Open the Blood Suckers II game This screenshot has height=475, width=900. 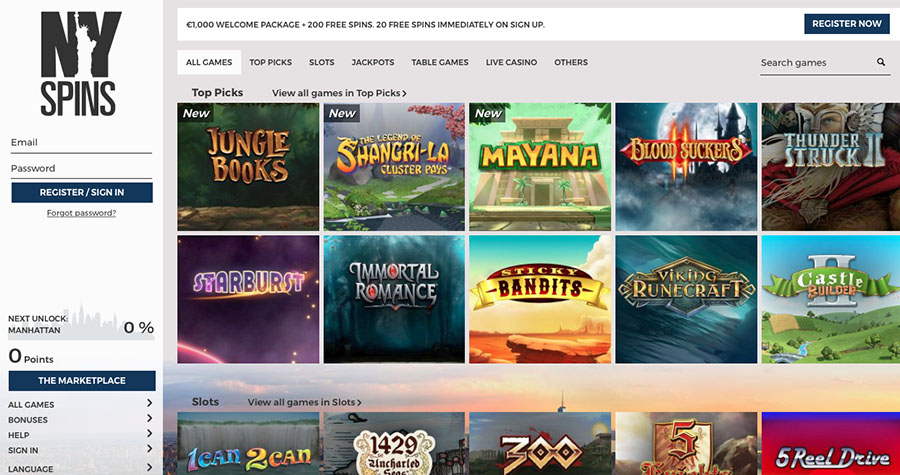pyautogui.click(x=686, y=167)
